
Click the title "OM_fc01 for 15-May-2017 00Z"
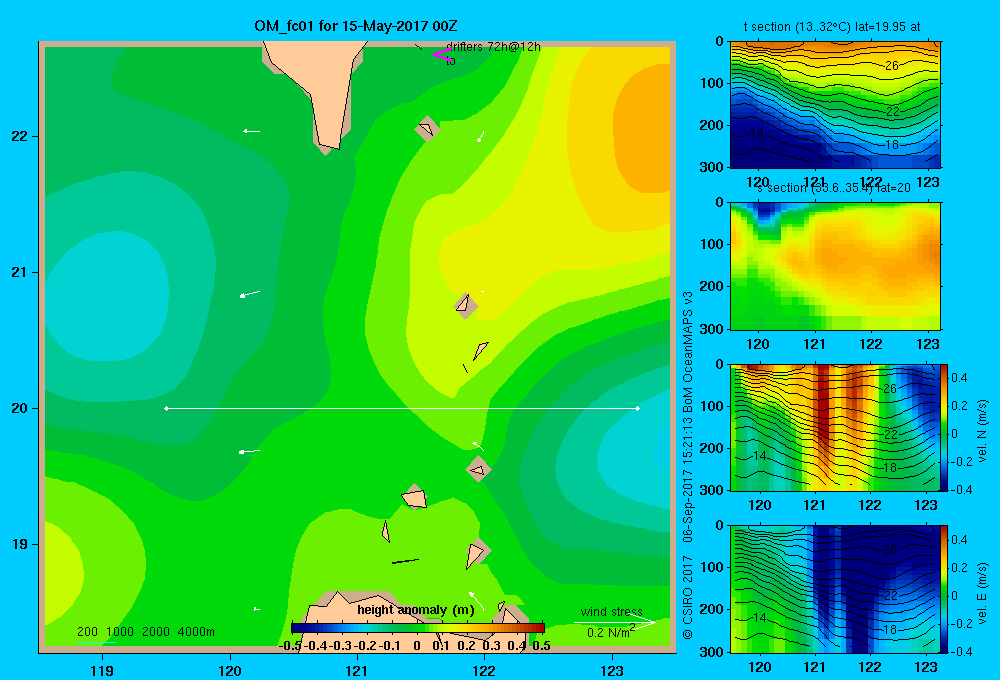click(355, 26)
